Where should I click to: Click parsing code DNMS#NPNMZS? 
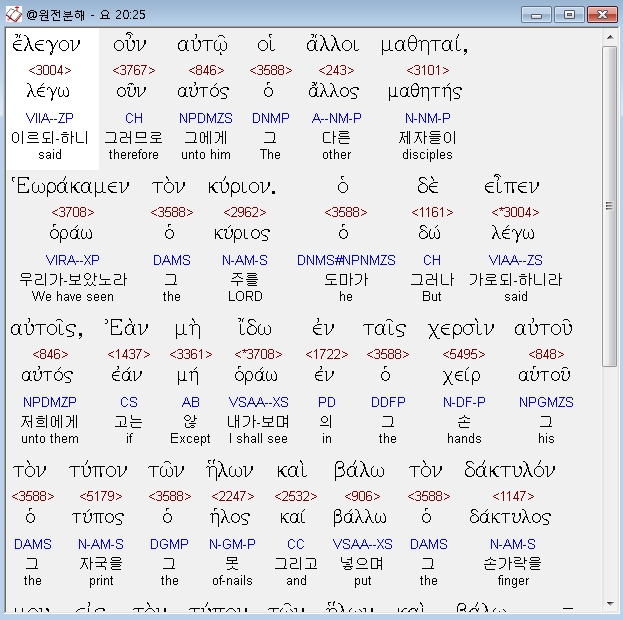(346, 260)
